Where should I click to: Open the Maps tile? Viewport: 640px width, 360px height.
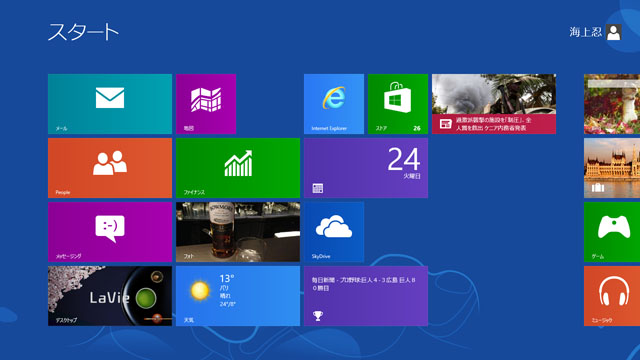[x=206, y=104]
